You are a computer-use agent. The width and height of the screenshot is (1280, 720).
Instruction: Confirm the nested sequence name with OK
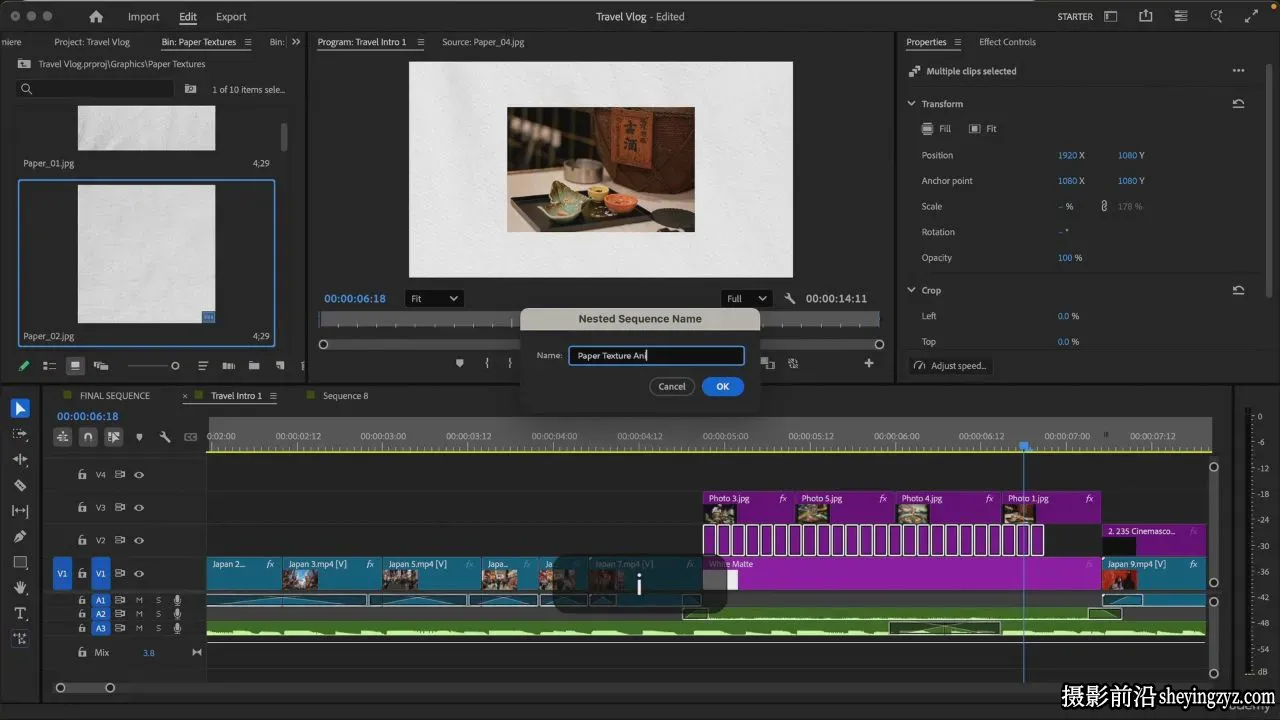[x=722, y=386]
